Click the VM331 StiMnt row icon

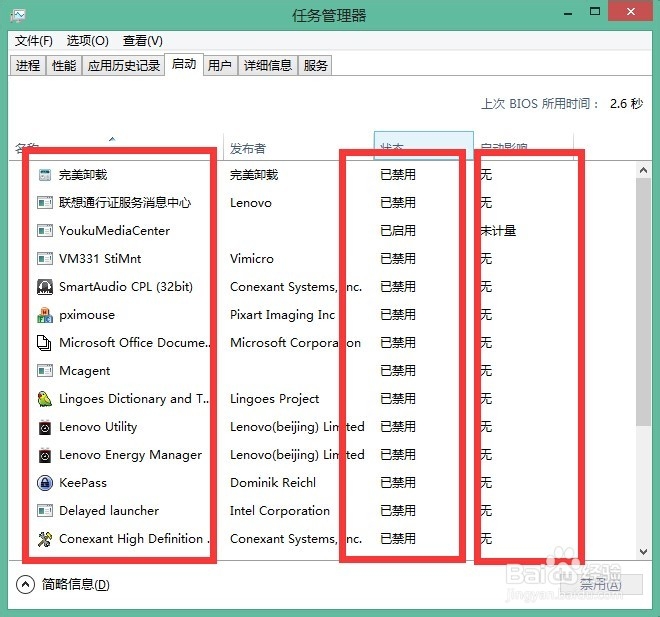click(45, 258)
